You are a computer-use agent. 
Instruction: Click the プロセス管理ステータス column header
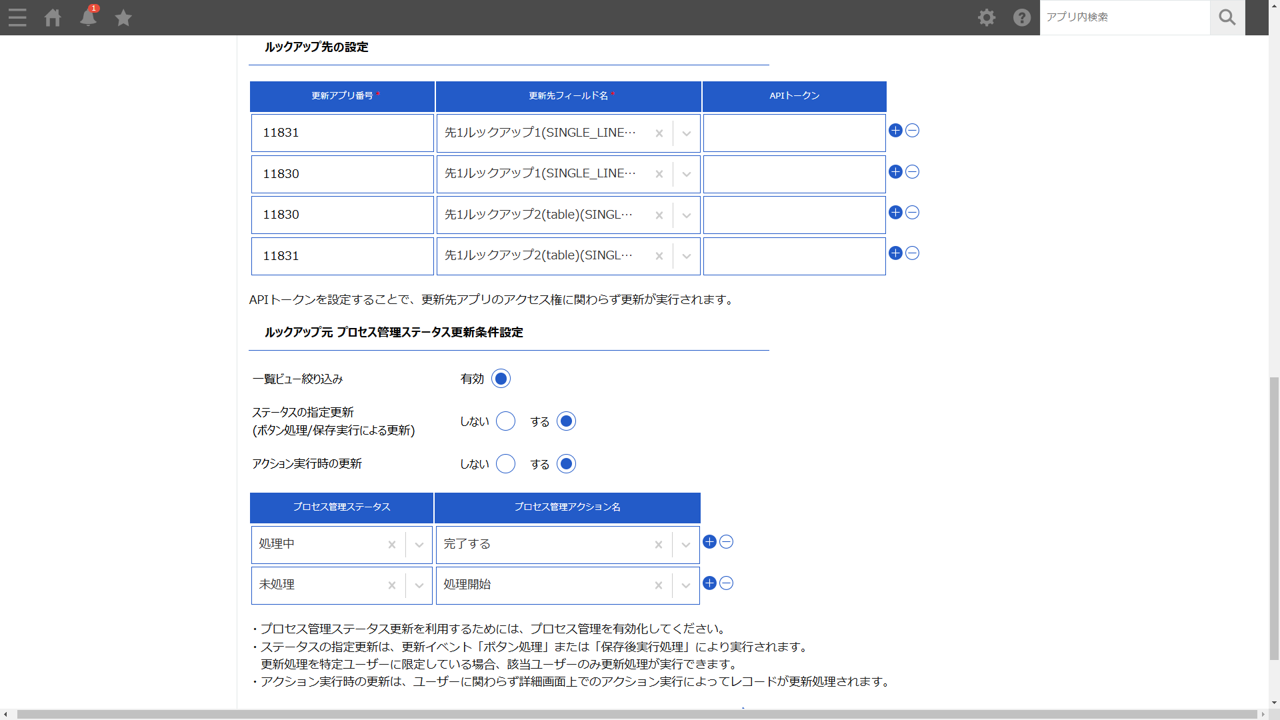click(x=342, y=507)
